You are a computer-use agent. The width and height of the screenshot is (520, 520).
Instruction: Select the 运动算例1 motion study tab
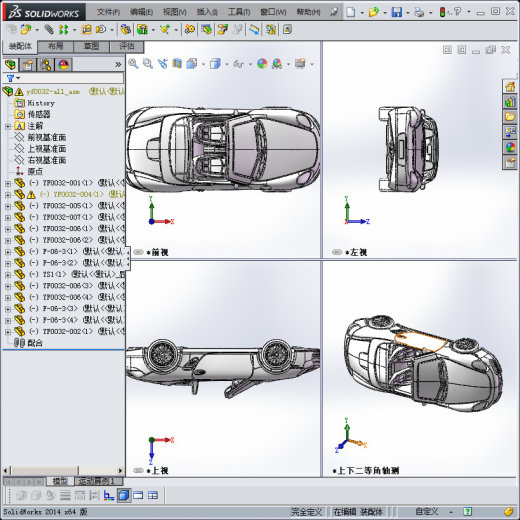click(99, 481)
